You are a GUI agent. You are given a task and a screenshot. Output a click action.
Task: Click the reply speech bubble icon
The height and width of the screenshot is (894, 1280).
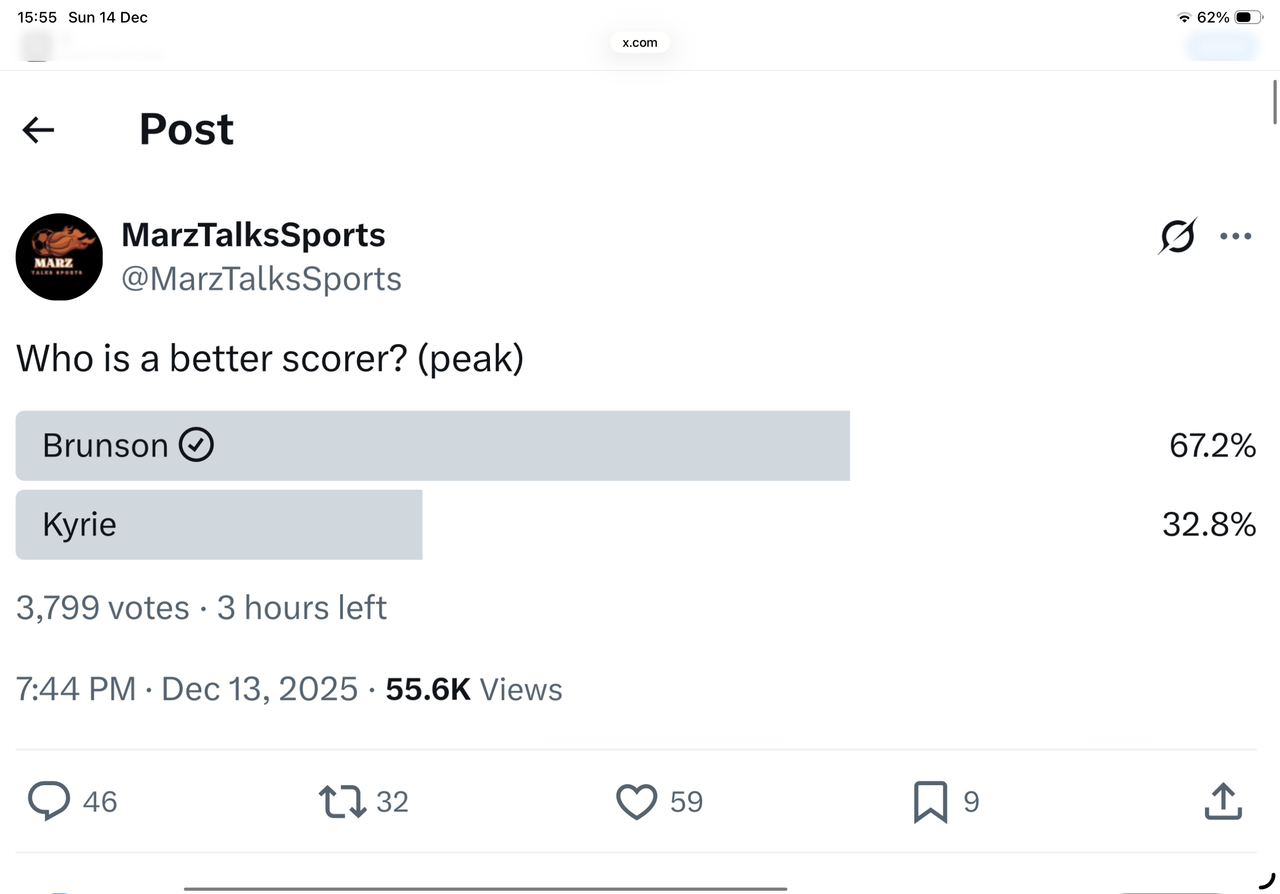coord(49,801)
